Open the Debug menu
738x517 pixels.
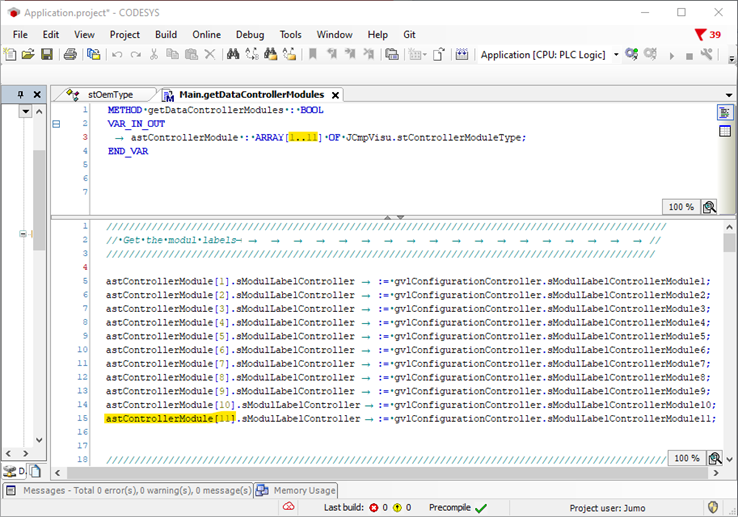[x=249, y=34]
